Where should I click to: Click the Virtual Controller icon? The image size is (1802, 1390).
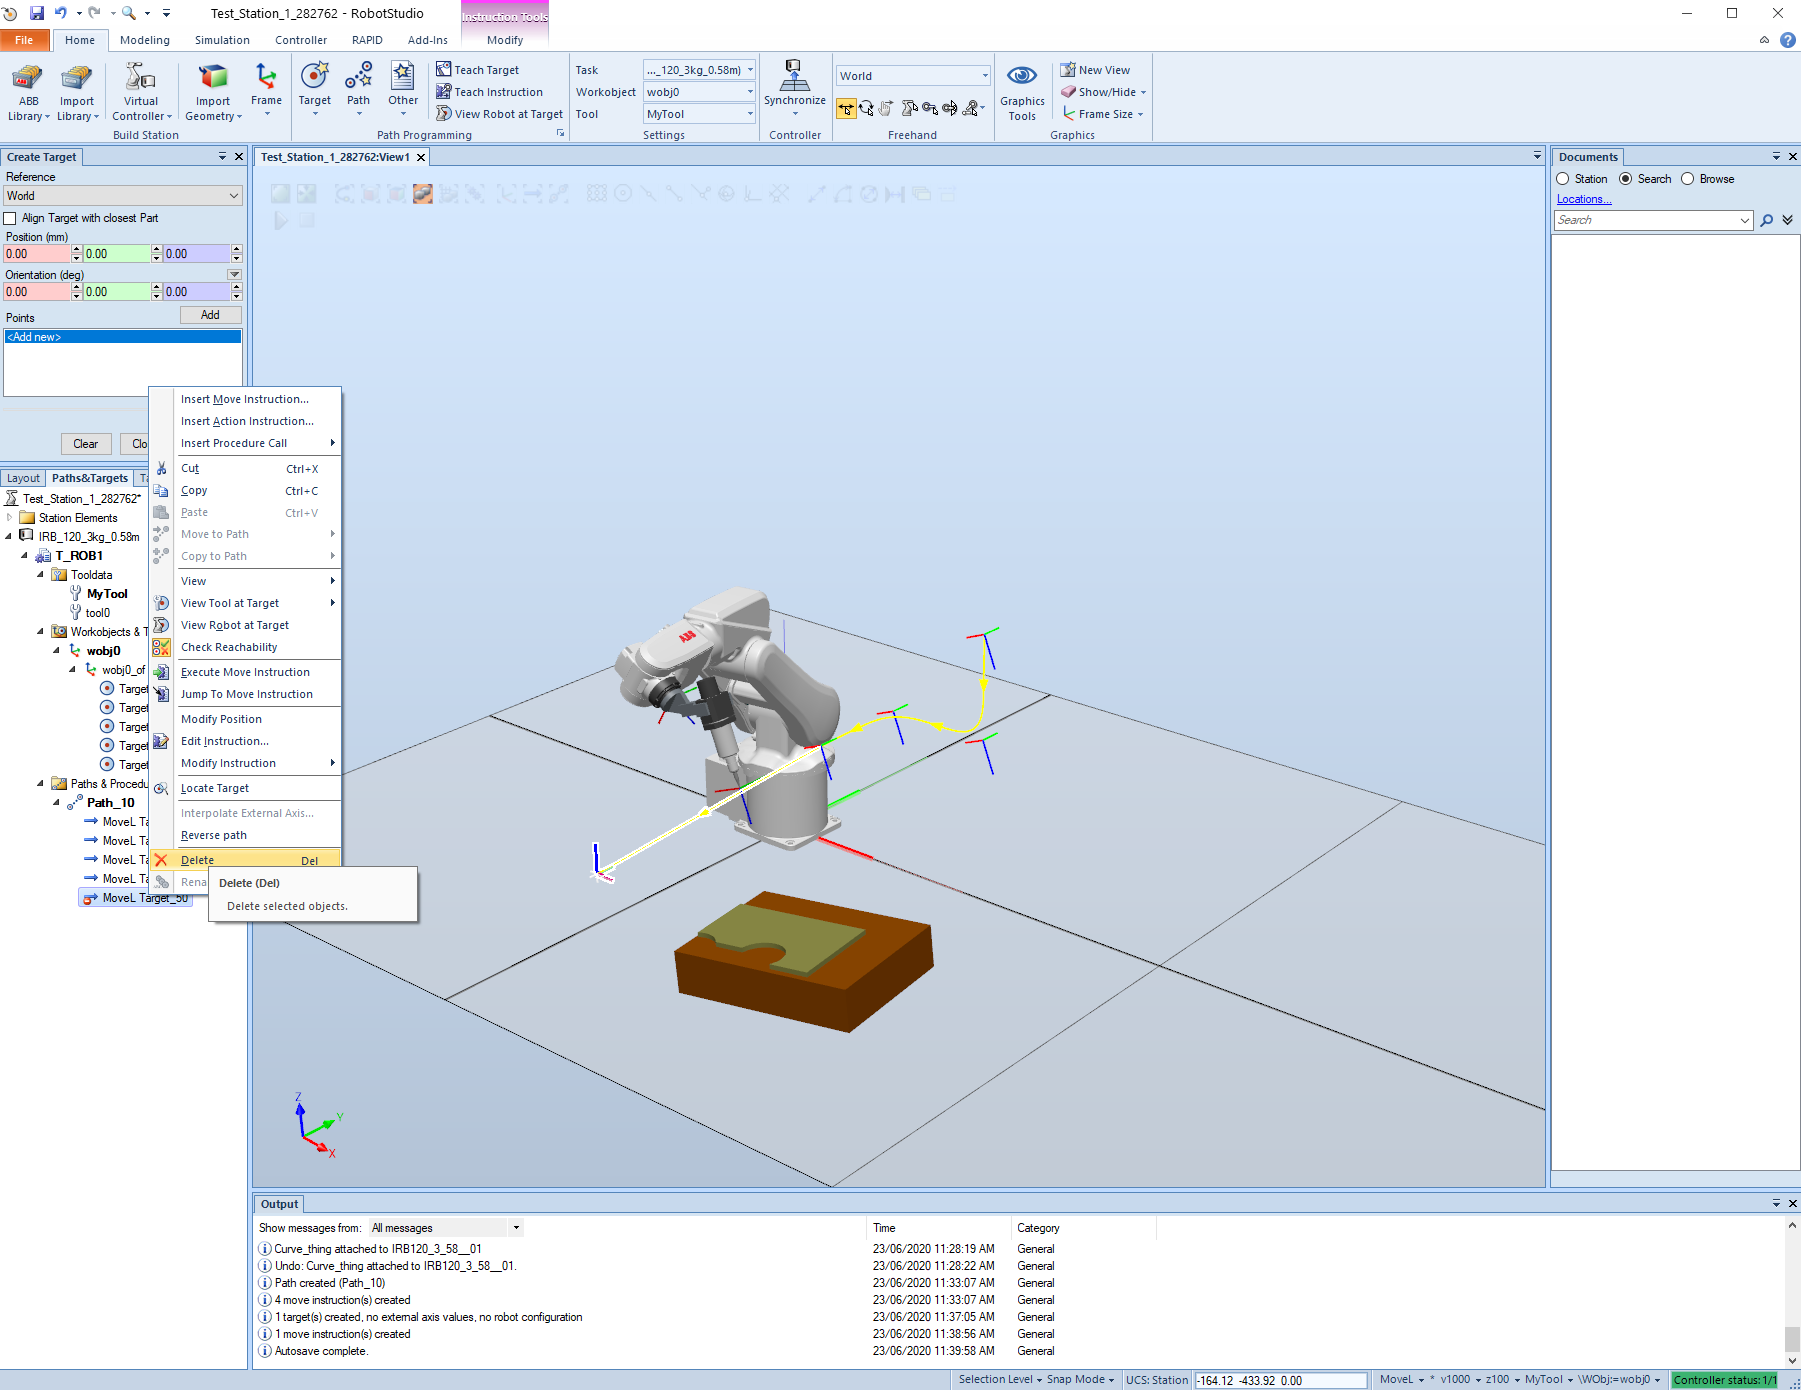(141, 79)
